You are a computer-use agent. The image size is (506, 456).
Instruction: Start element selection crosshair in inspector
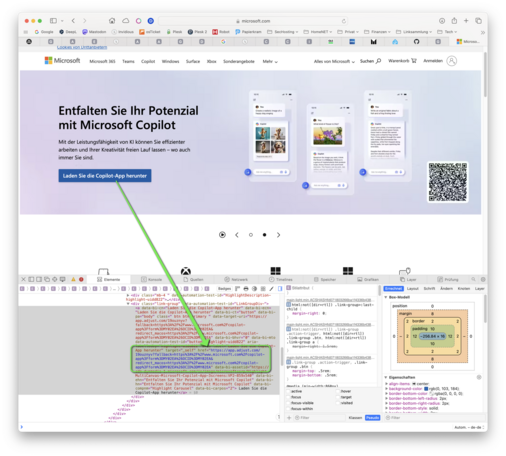[x=54, y=279]
